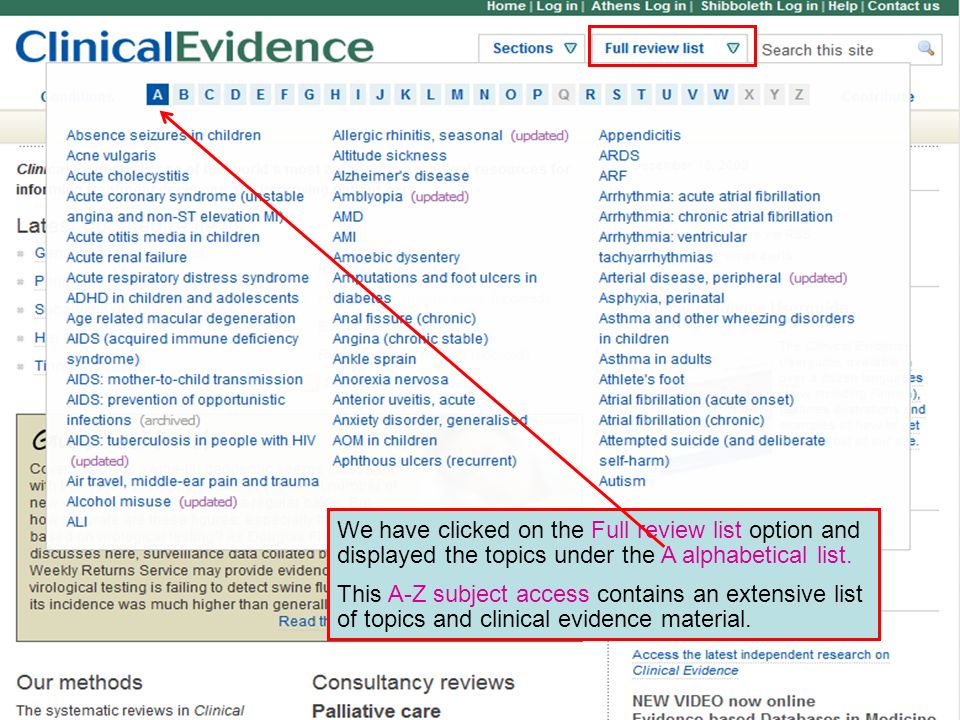Select letter B in alphabet index

[184, 95]
